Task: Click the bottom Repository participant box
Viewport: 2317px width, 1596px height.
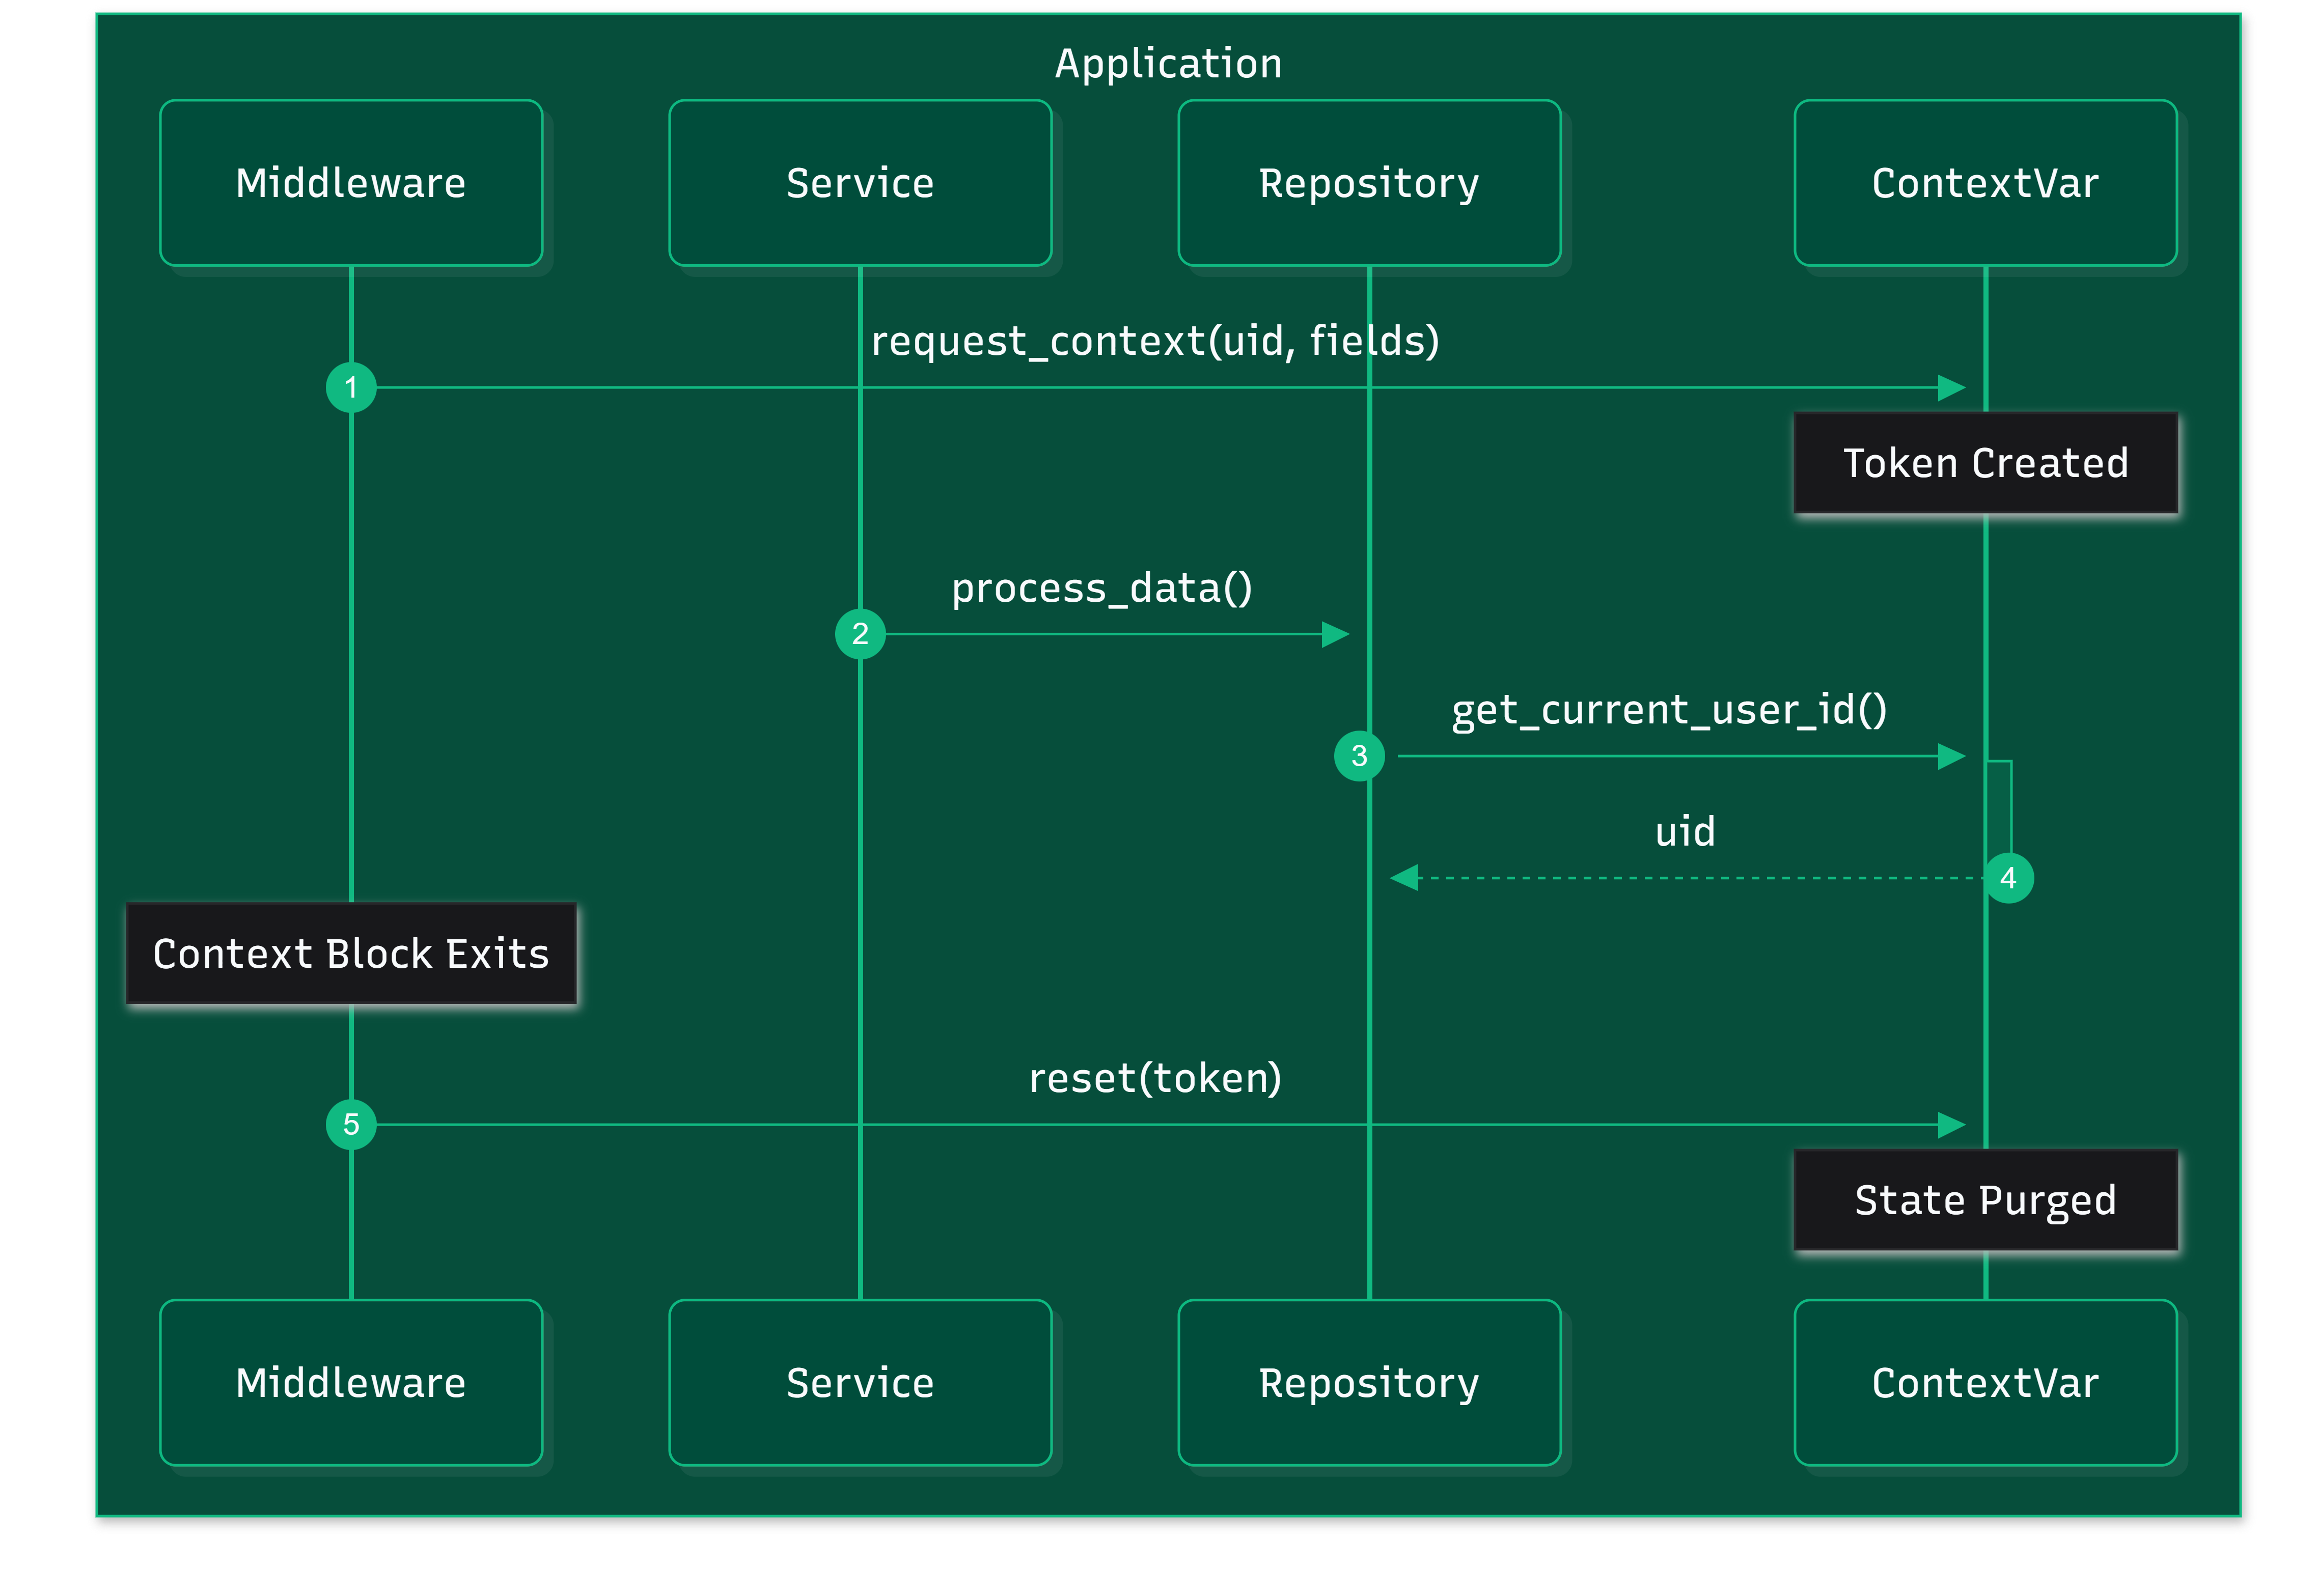Action: tap(1369, 1383)
